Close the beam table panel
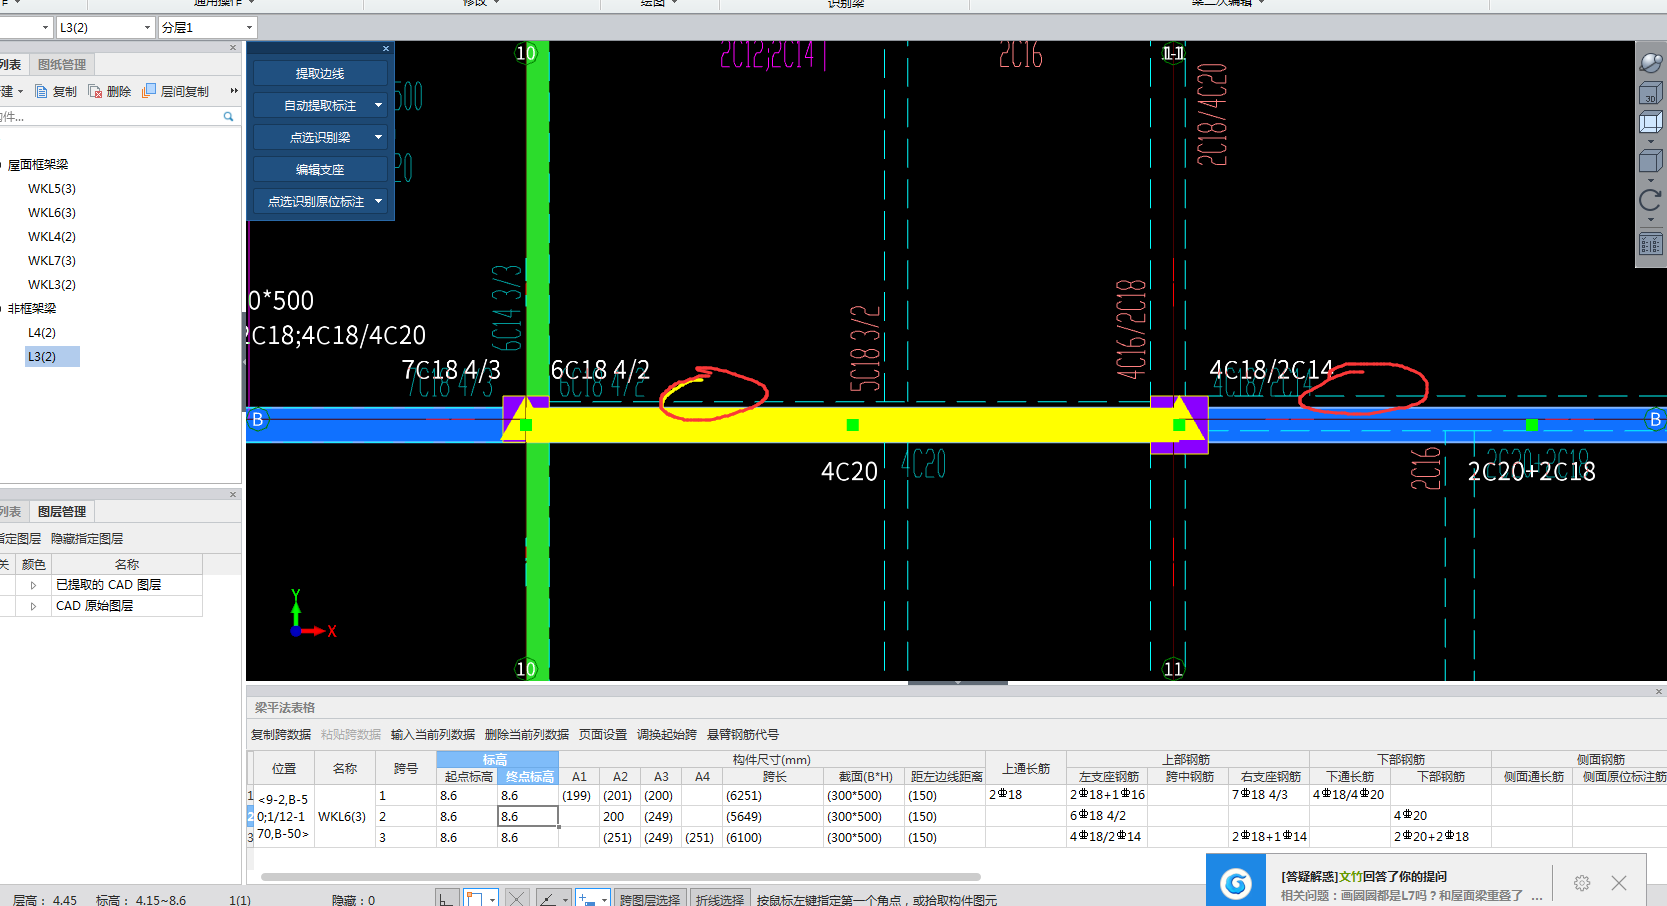The image size is (1667, 906). 1658,691
